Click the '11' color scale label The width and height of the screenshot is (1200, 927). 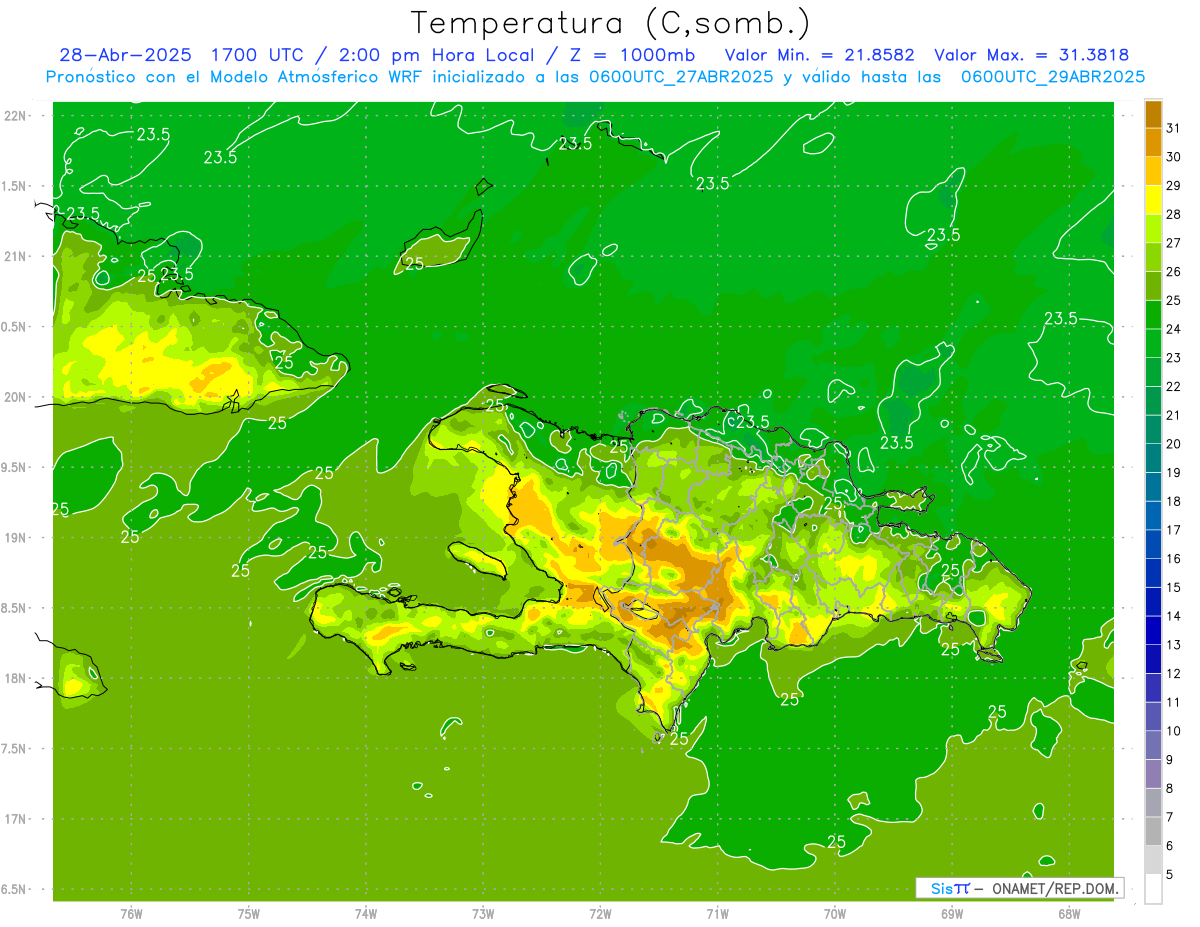coord(1174,703)
